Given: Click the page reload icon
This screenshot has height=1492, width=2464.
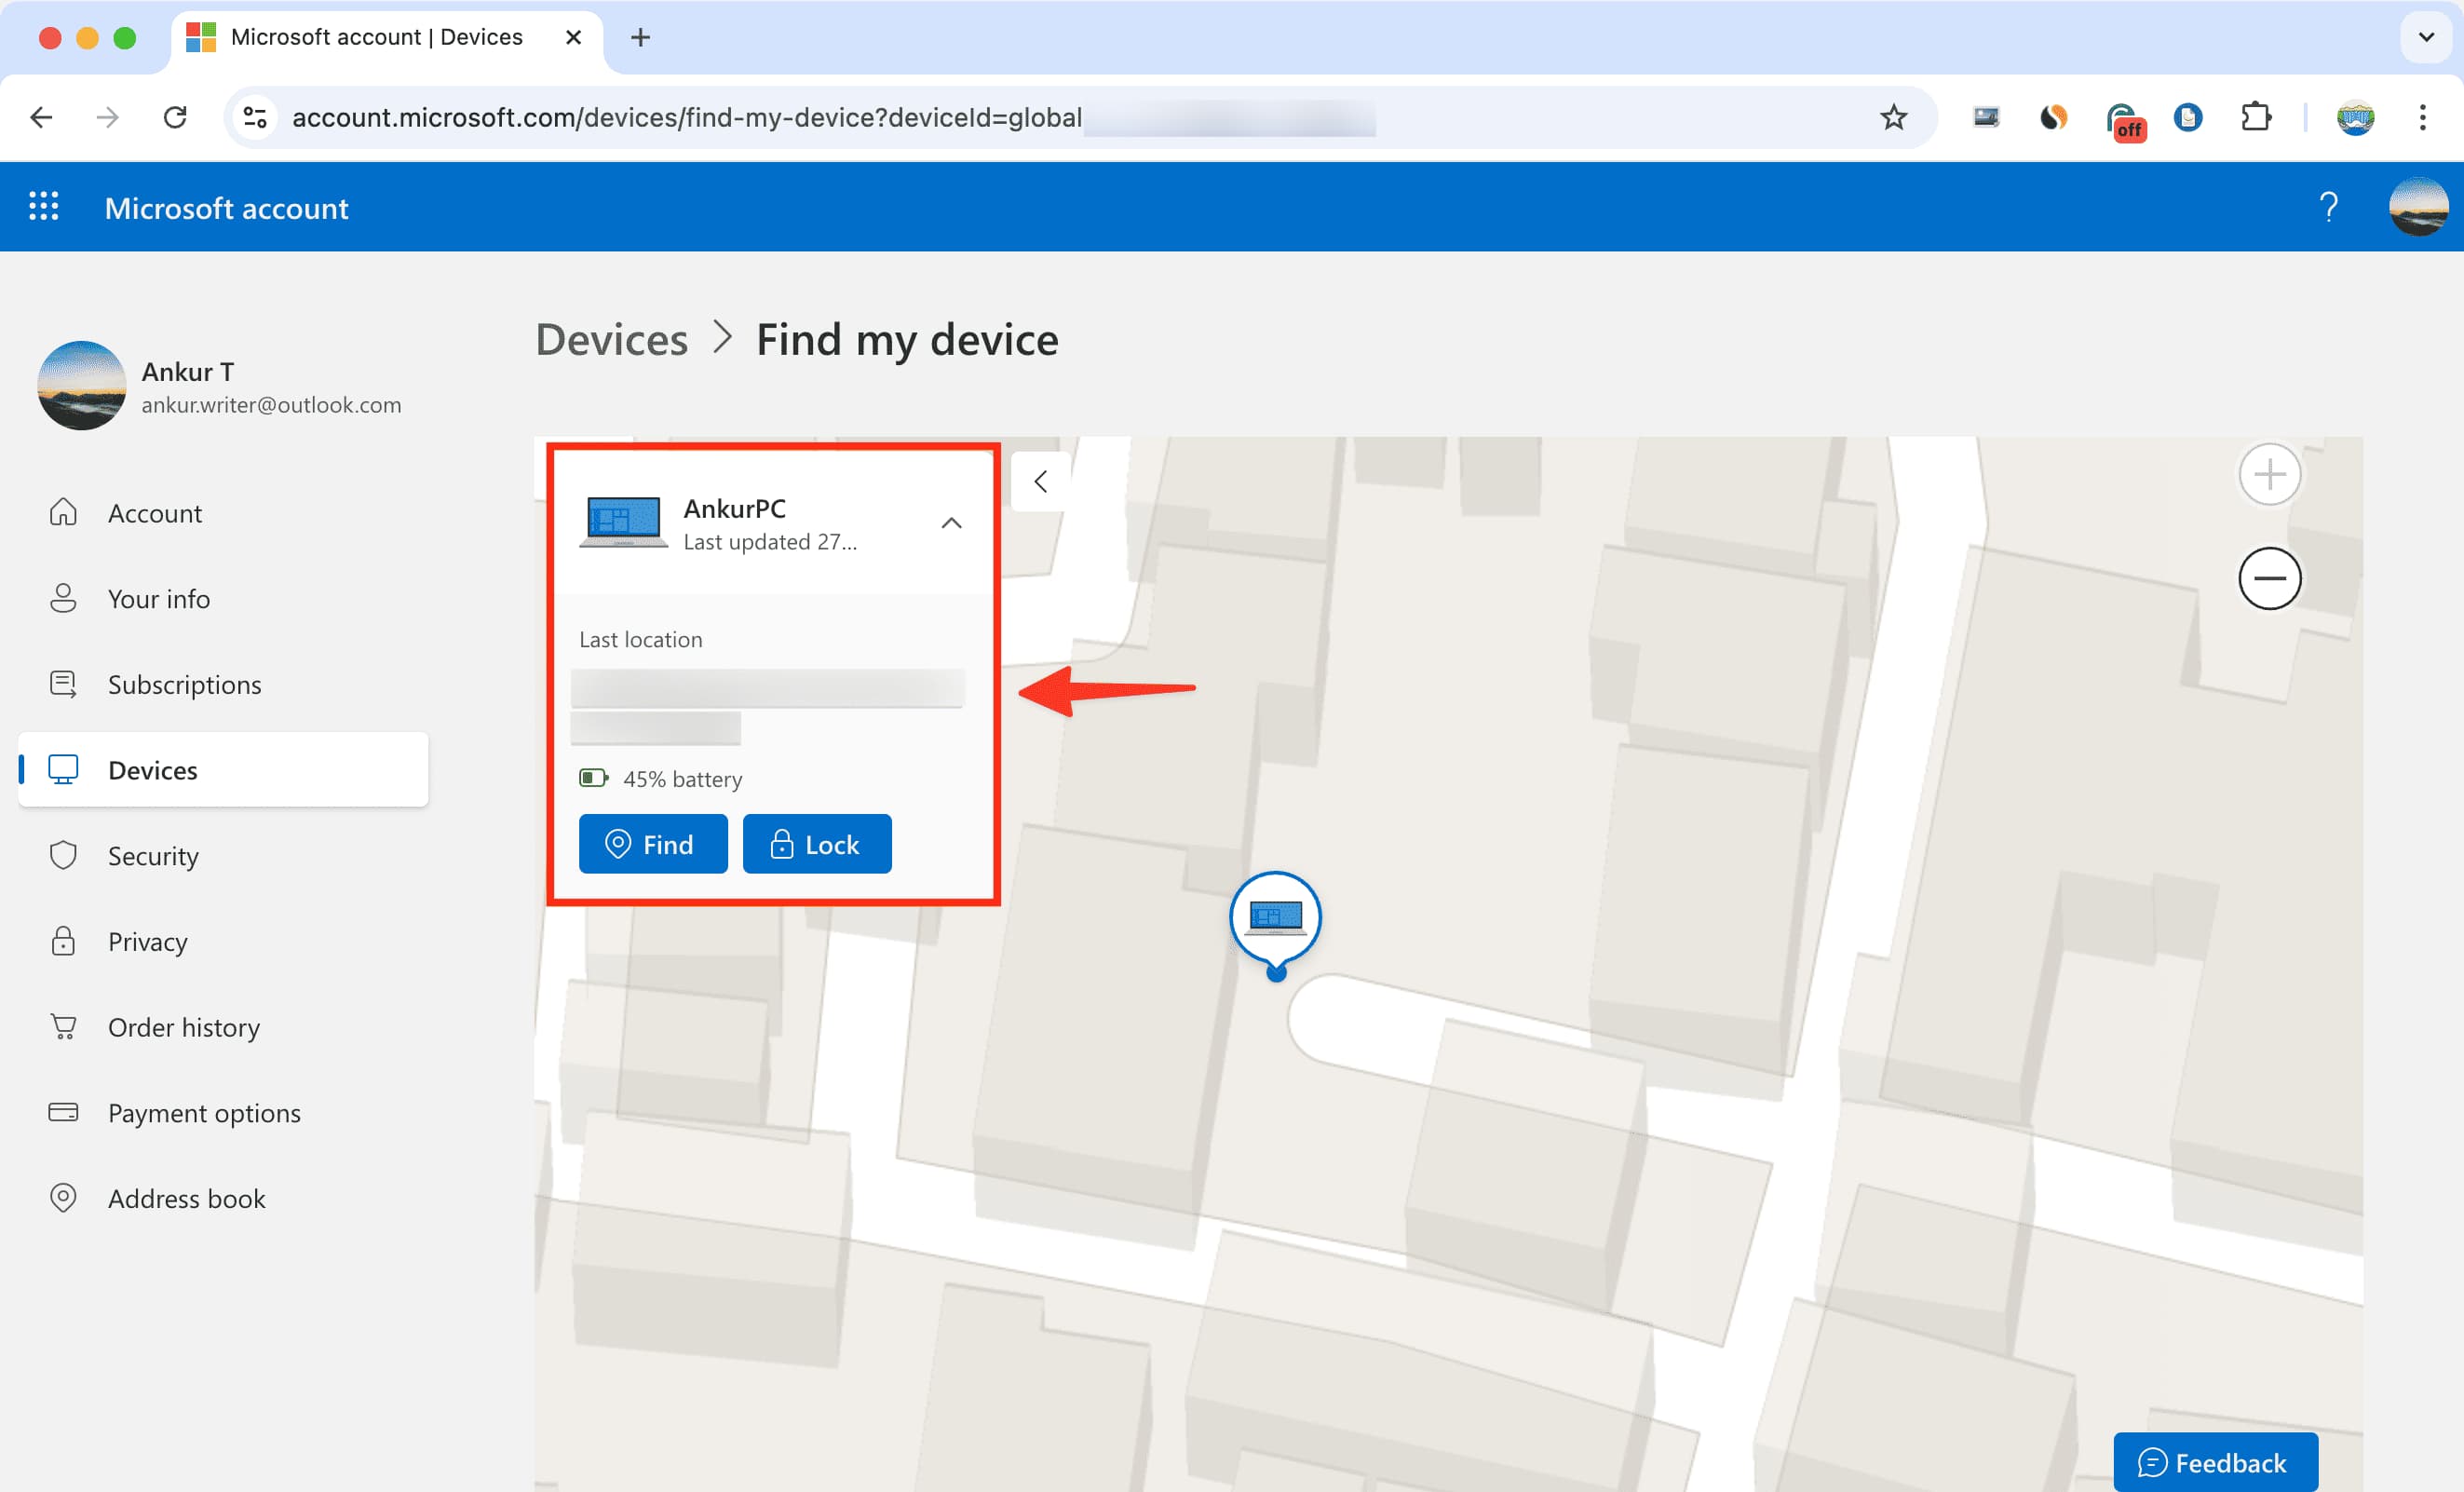Looking at the screenshot, I should tap(175, 117).
